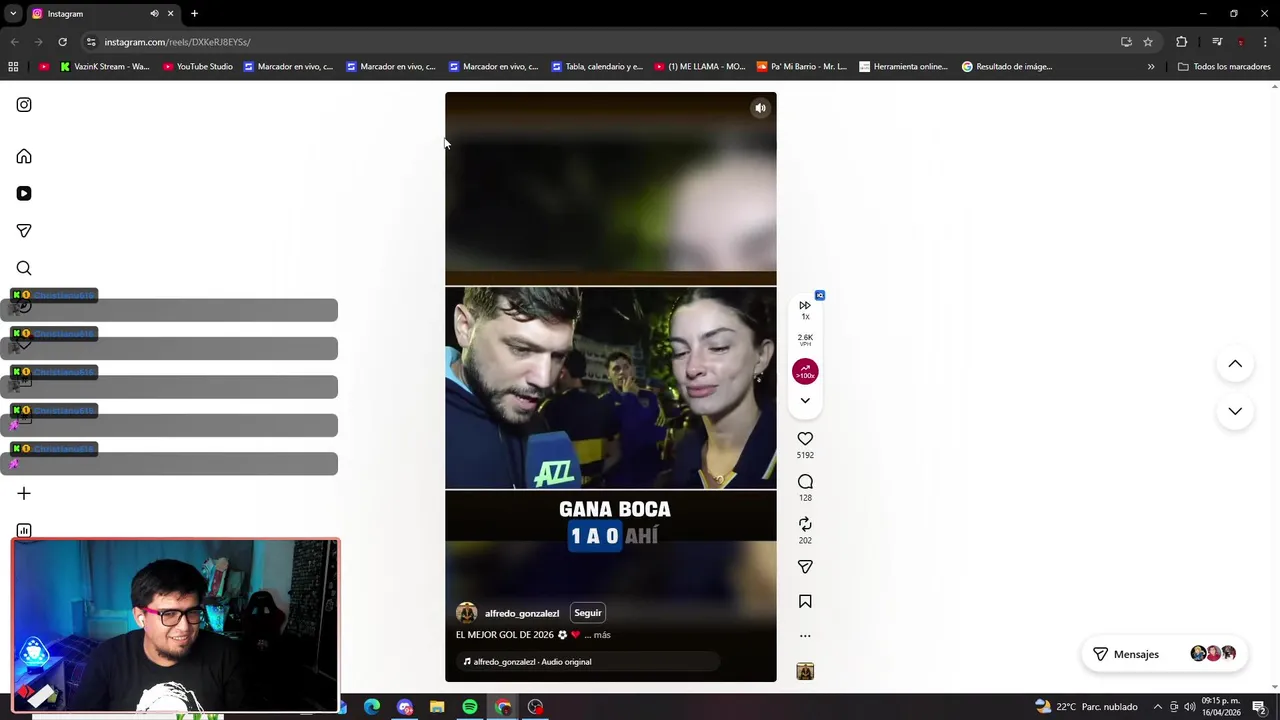Expand the caption with 'más'

click(x=601, y=635)
